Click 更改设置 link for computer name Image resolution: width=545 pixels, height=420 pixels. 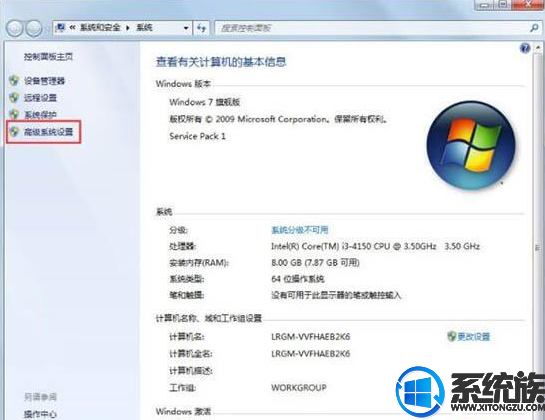point(473,337)
